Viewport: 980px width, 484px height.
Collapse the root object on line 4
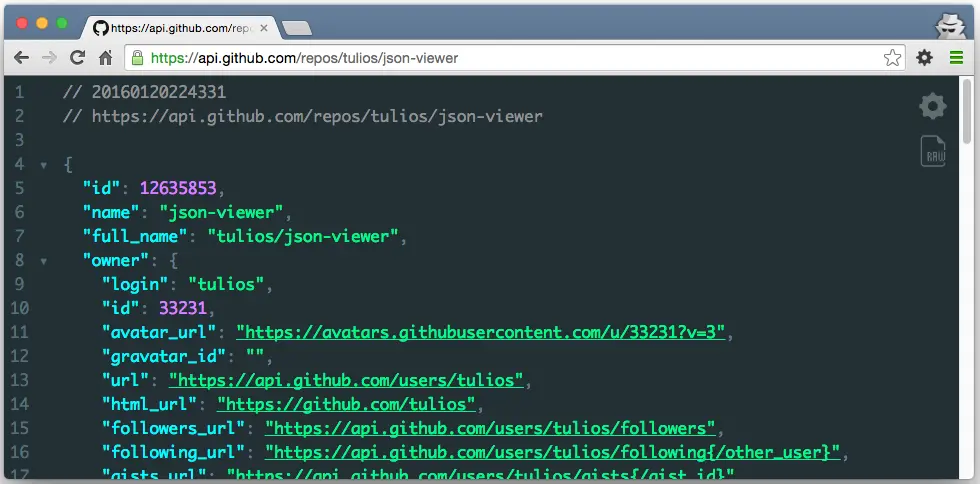pyautogui.click(x=44, y=166)
